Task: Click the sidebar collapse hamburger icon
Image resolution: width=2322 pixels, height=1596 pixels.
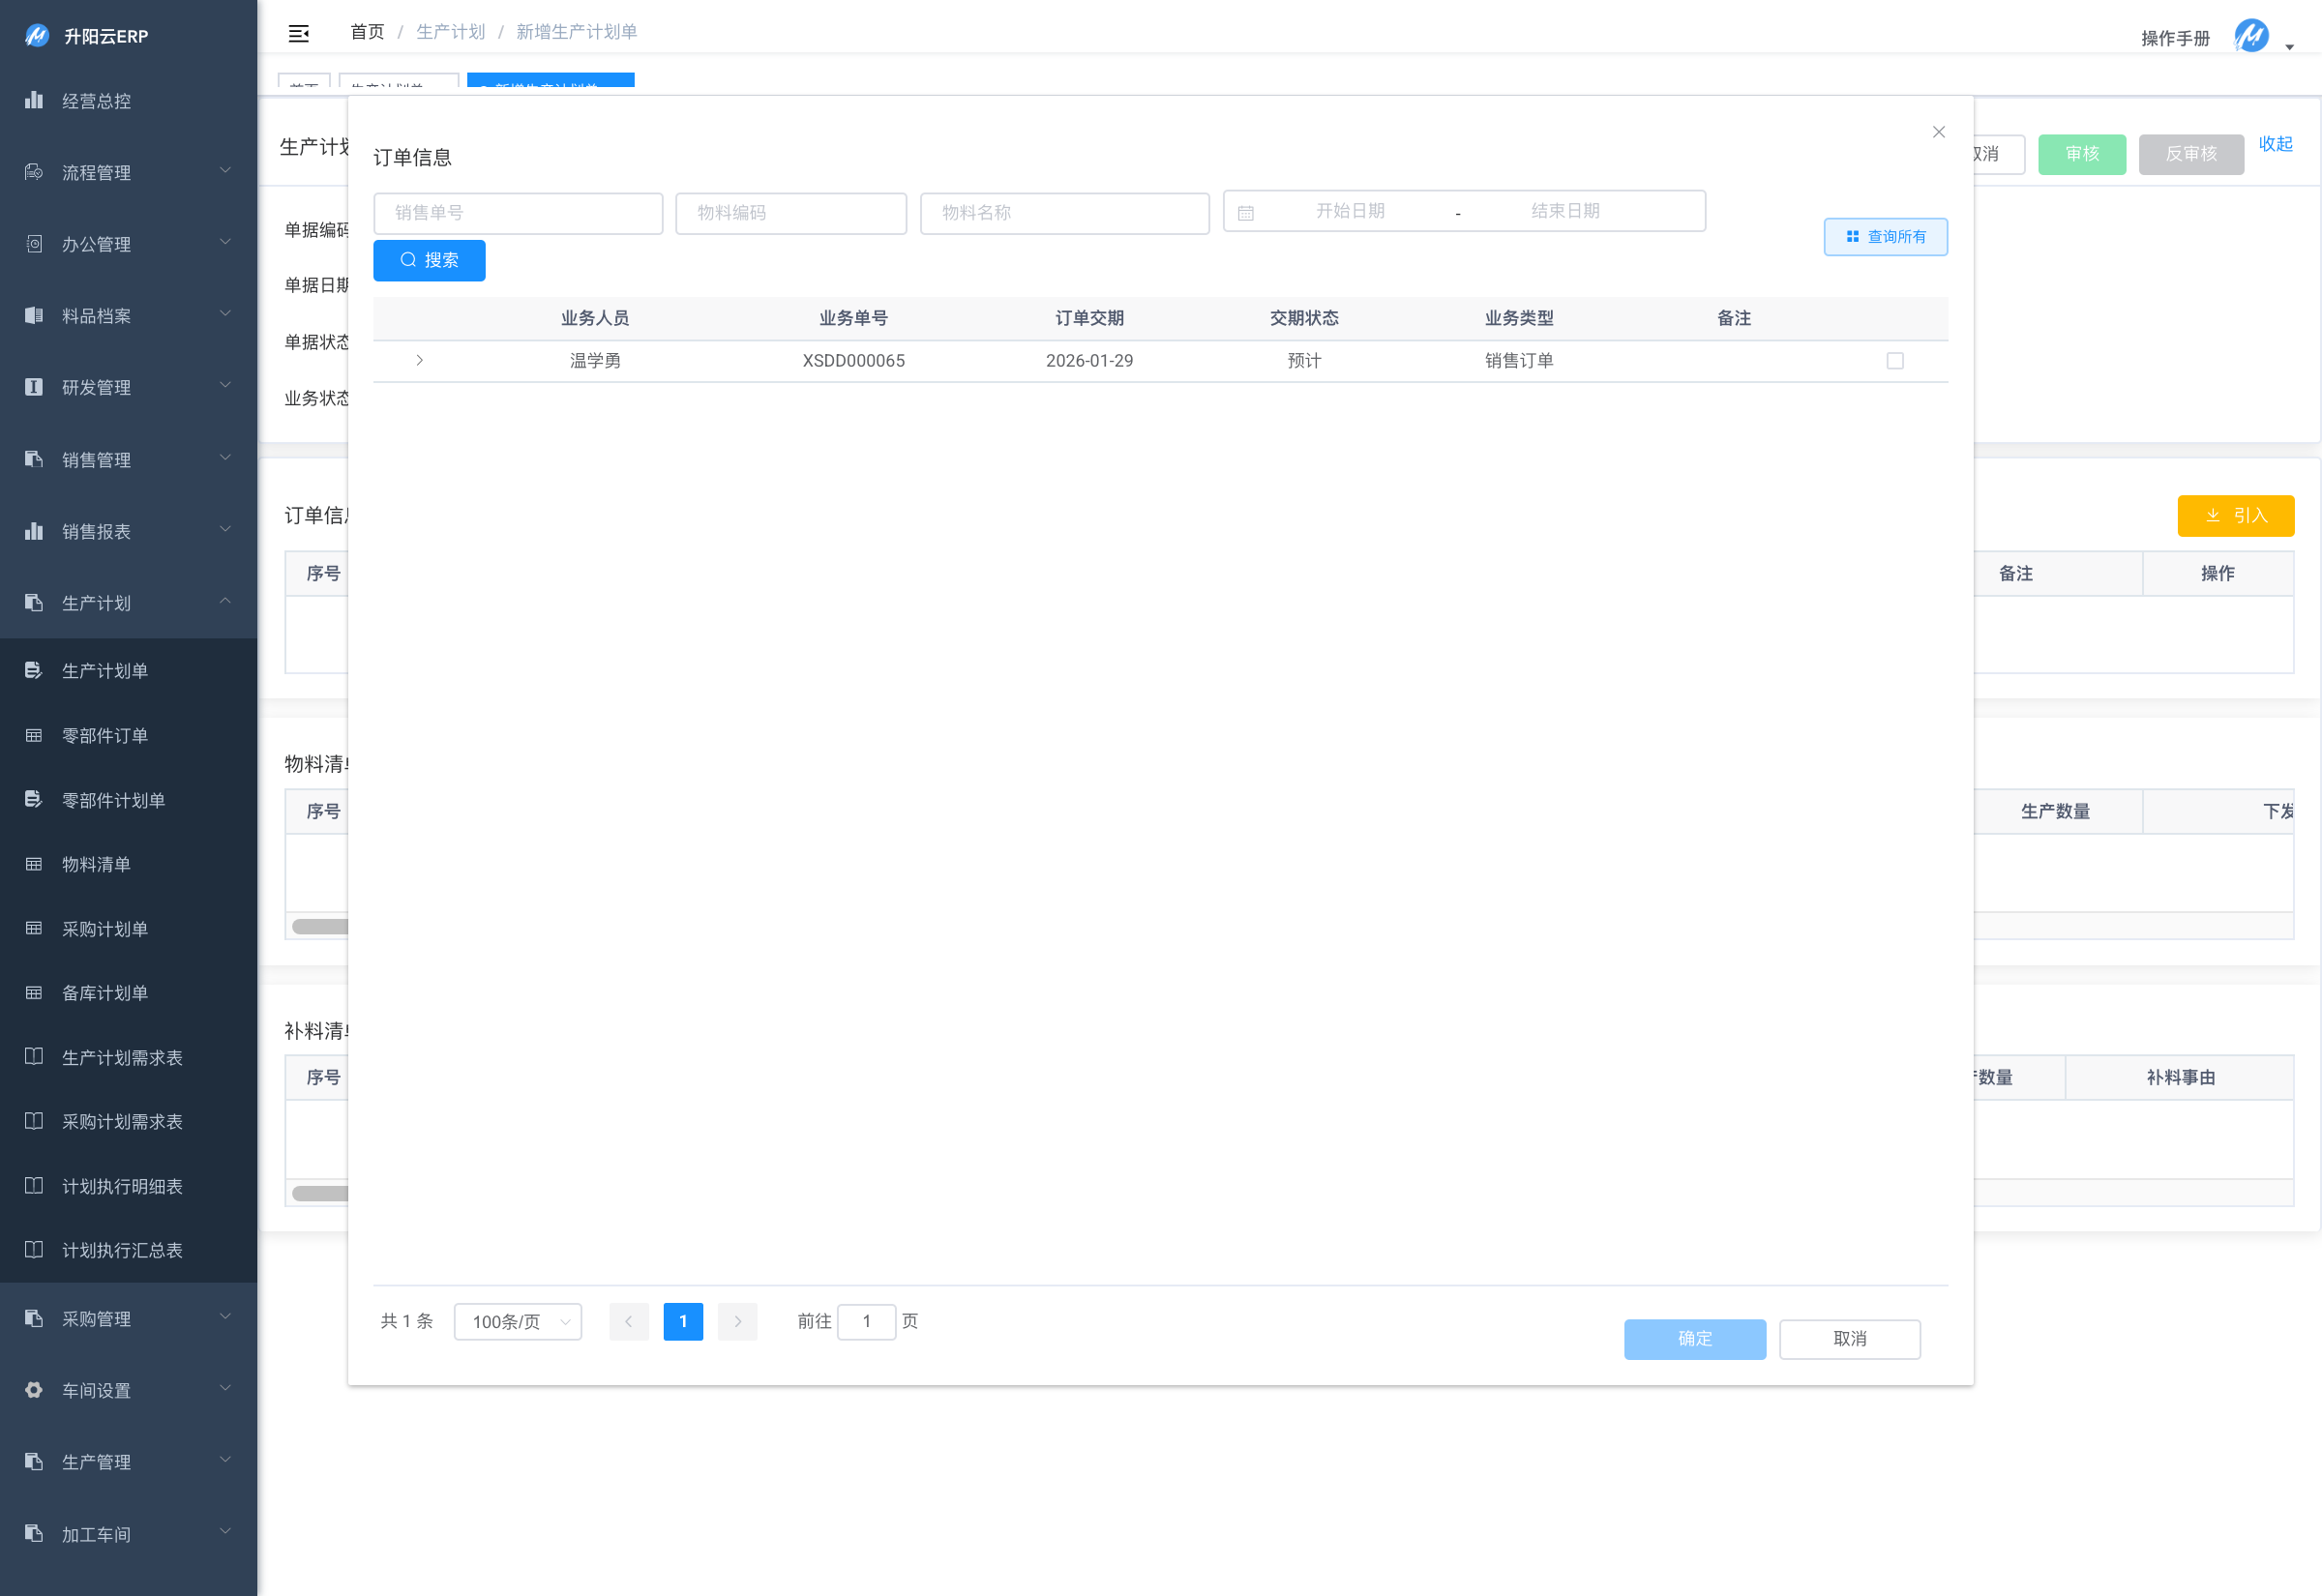Action: point(298,33)
